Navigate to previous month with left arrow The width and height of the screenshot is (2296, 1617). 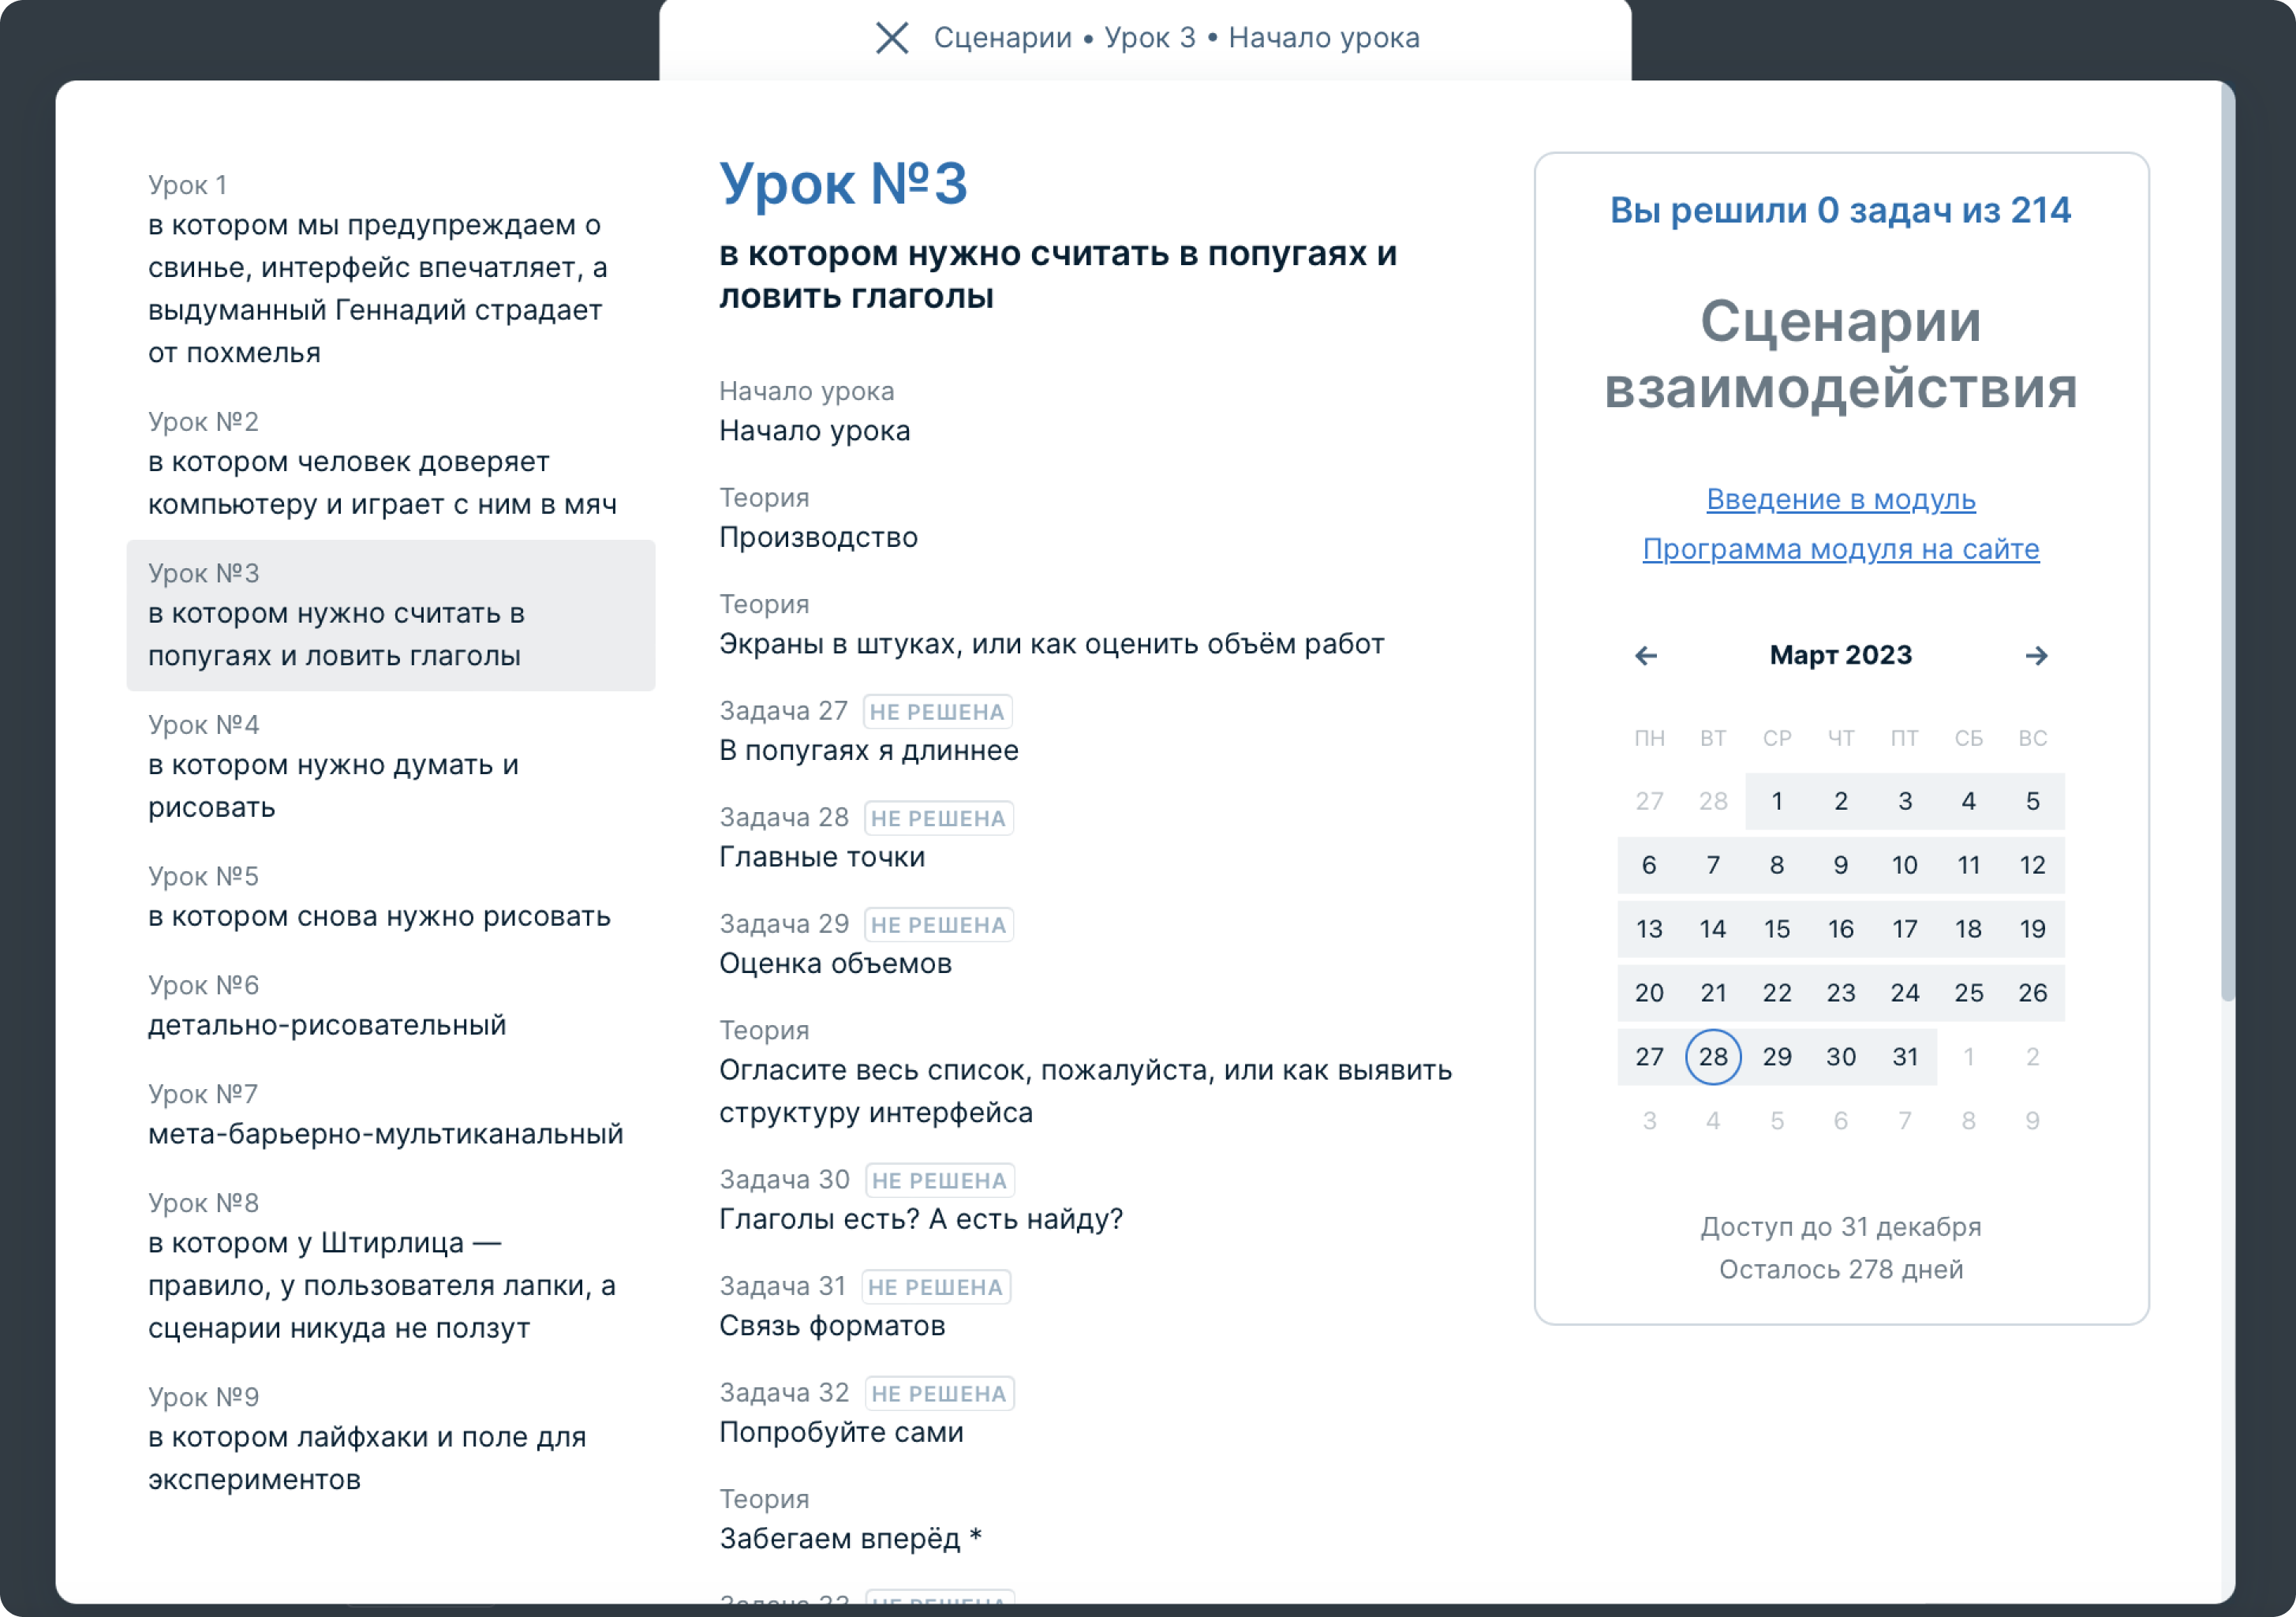pyautogui.click(x=1647, y=655)
